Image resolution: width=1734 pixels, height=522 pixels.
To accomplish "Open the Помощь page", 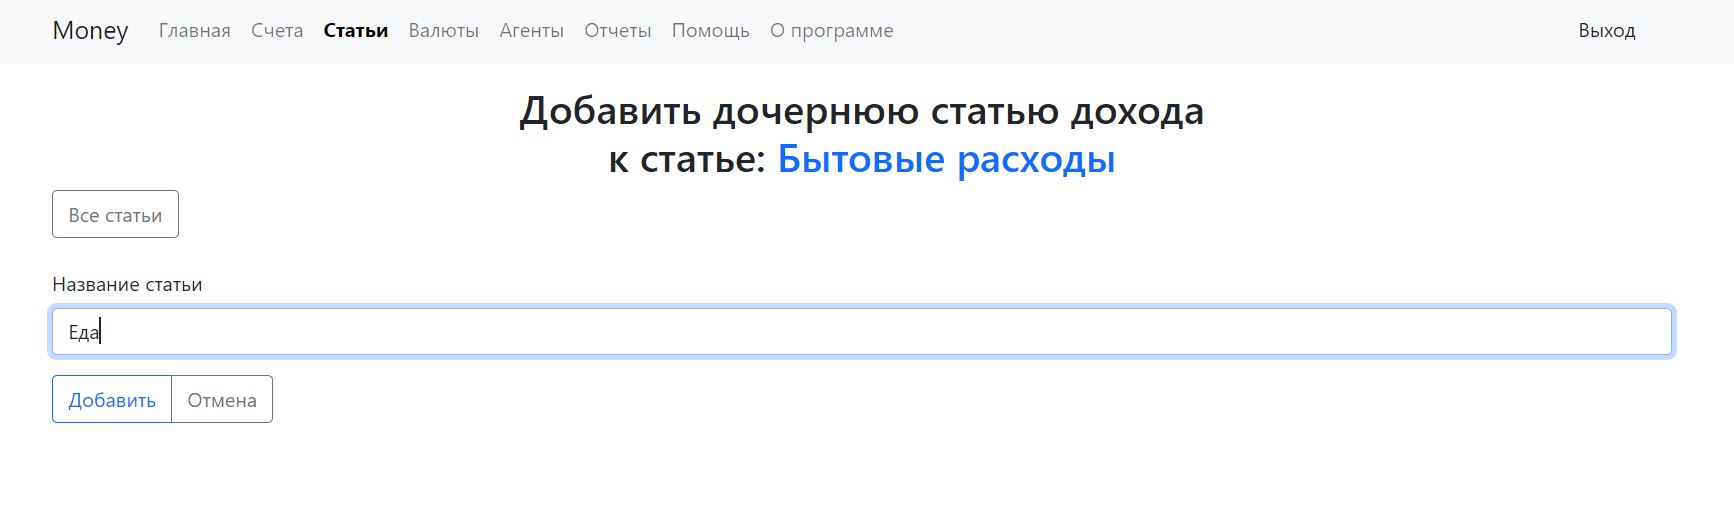I will pos(710,31).
